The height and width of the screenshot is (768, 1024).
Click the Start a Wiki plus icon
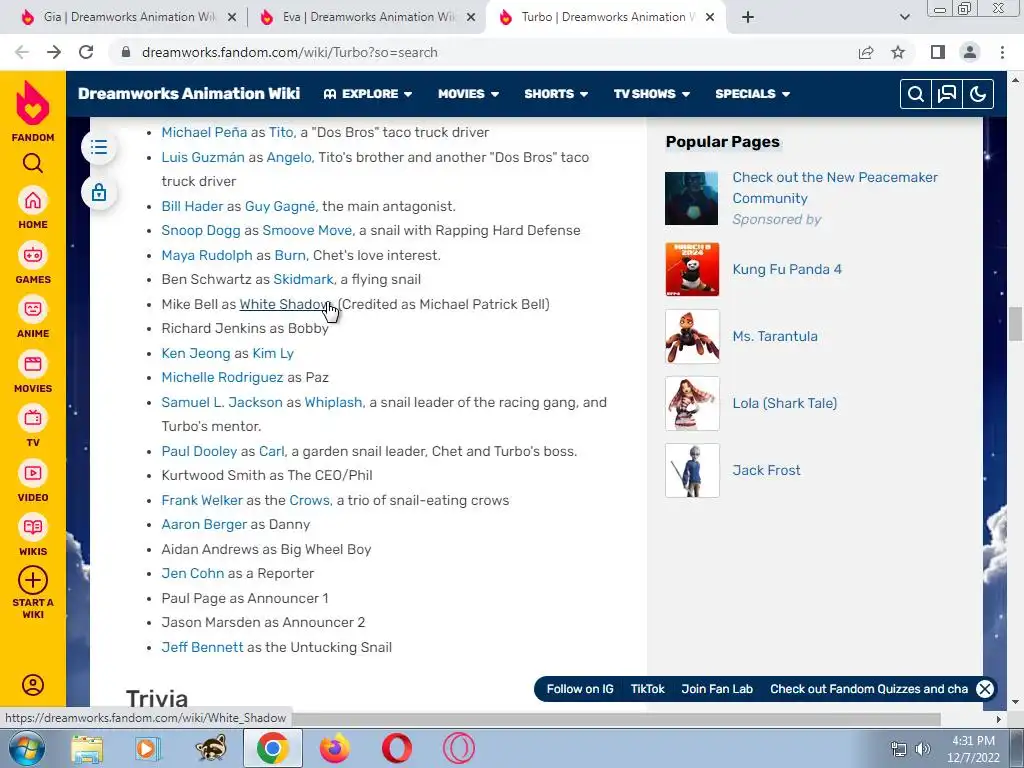point(33,580)
